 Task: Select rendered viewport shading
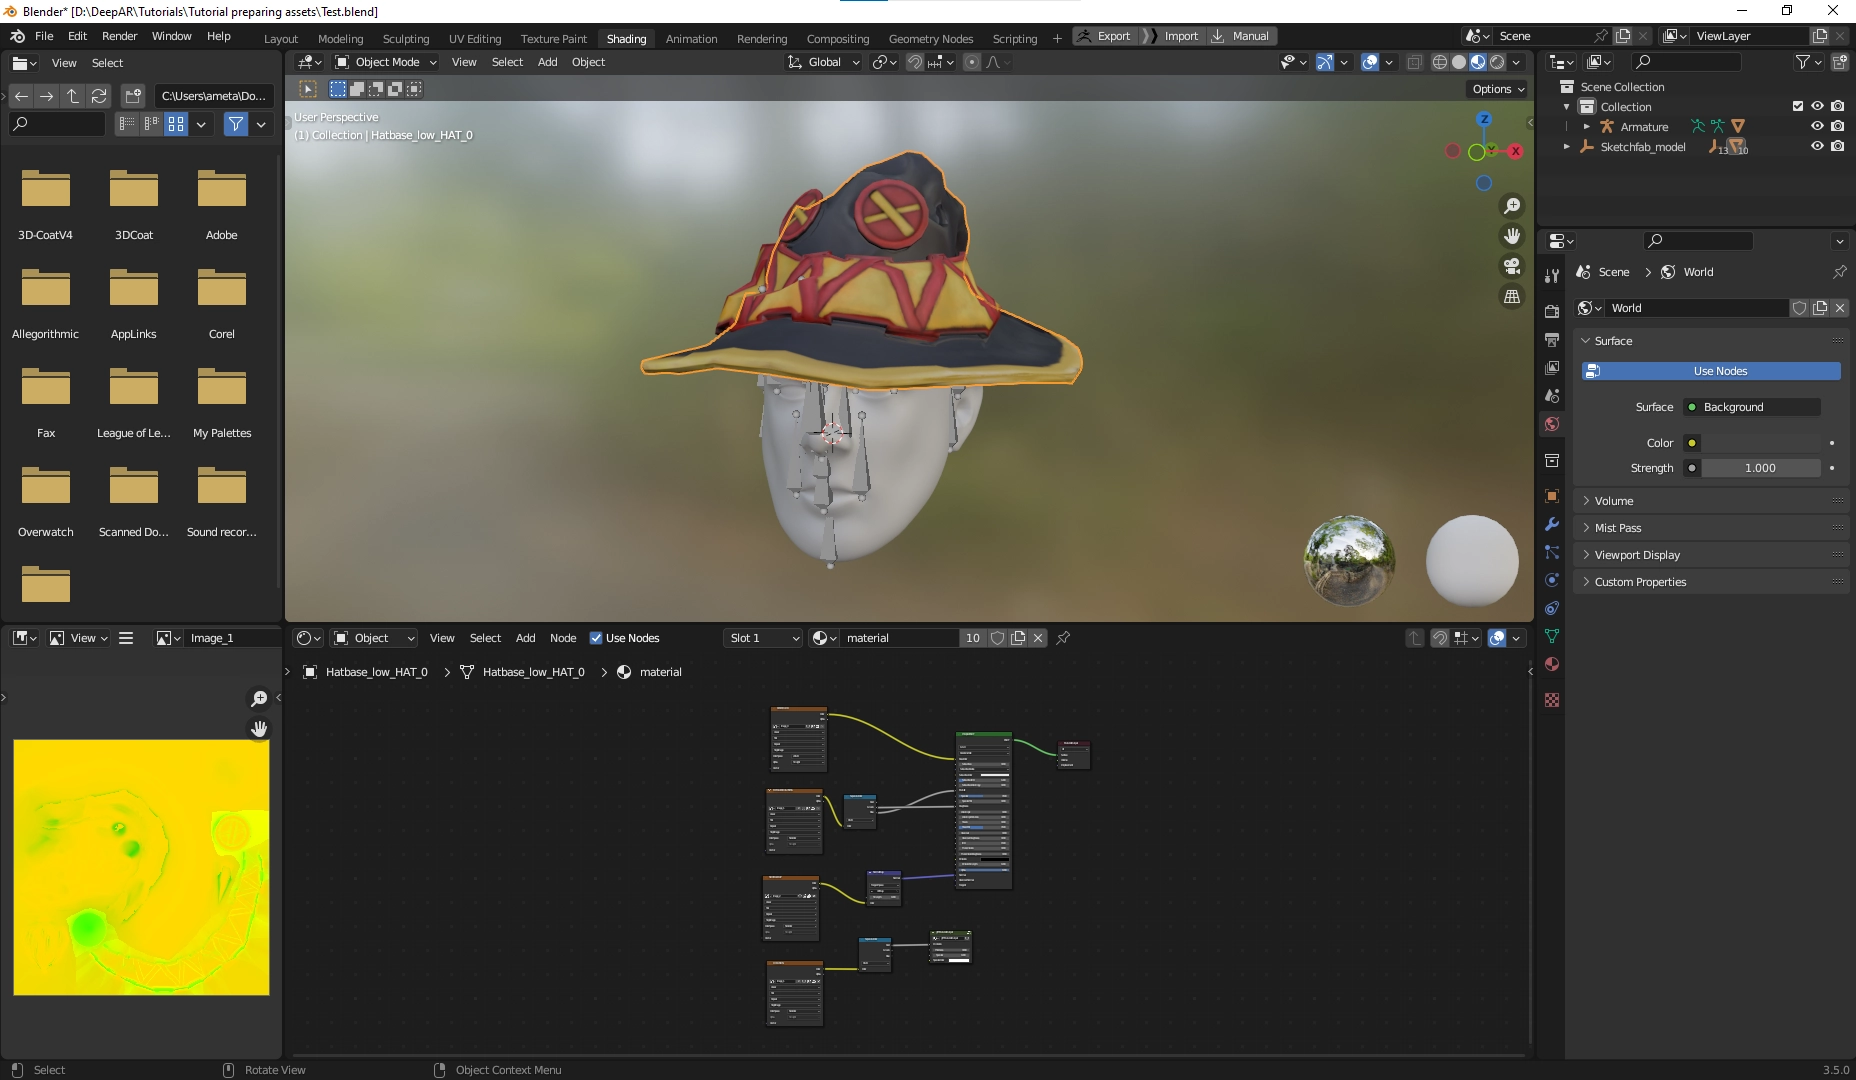click(x=1497, y=62)
